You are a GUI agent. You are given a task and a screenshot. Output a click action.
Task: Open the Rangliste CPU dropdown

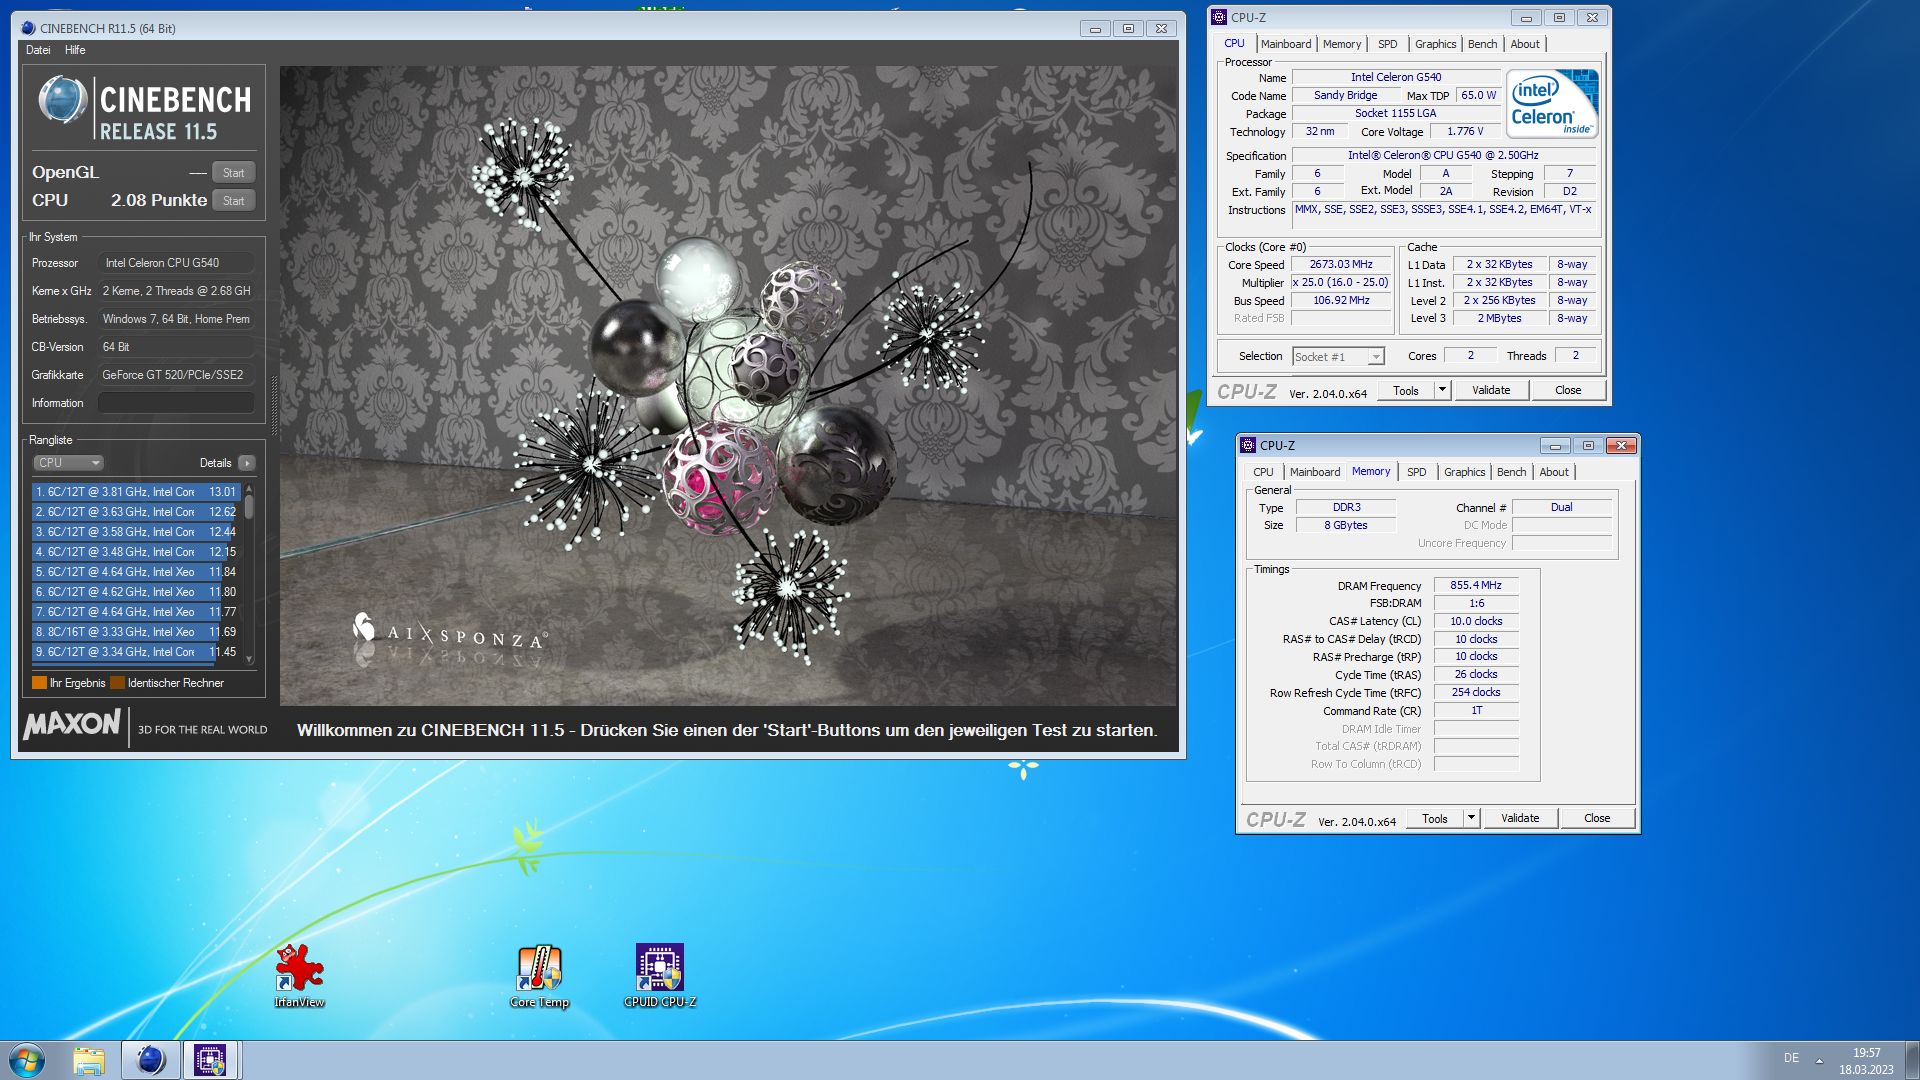[68, 463]
